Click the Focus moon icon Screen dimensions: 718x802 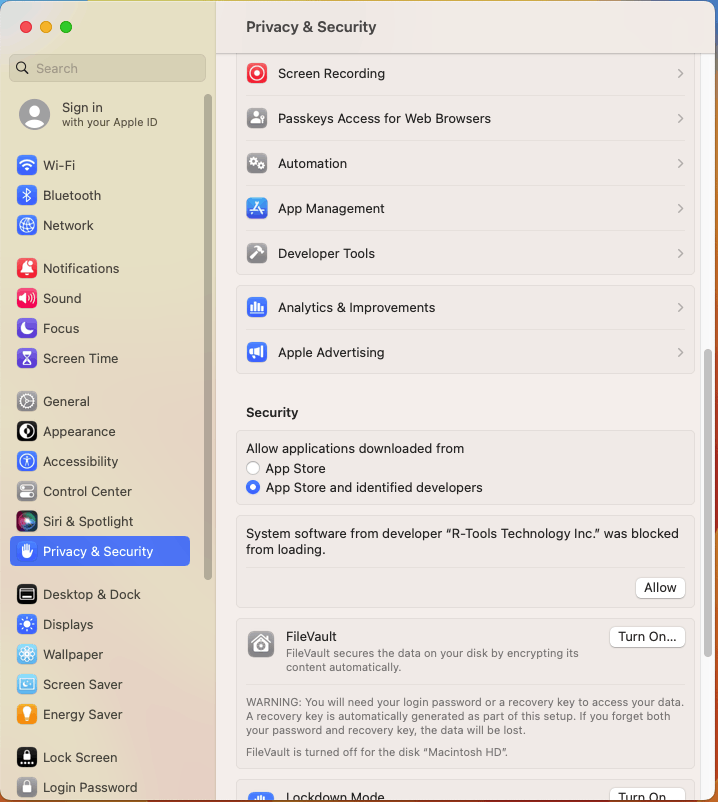[27, 328]
